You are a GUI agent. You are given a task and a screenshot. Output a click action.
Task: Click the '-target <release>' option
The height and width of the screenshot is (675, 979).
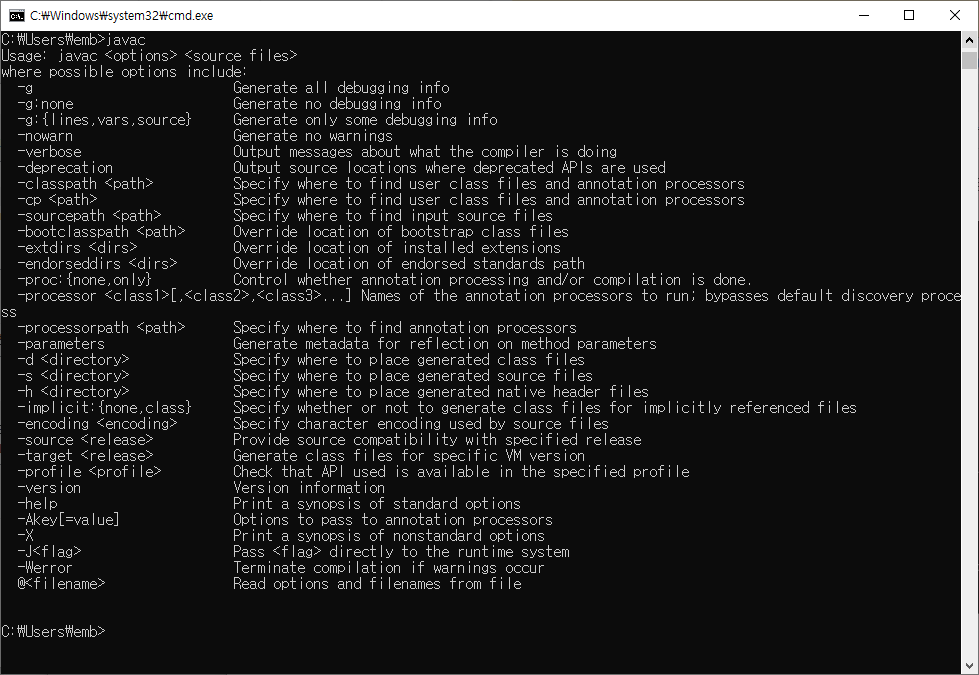(86, 456)
